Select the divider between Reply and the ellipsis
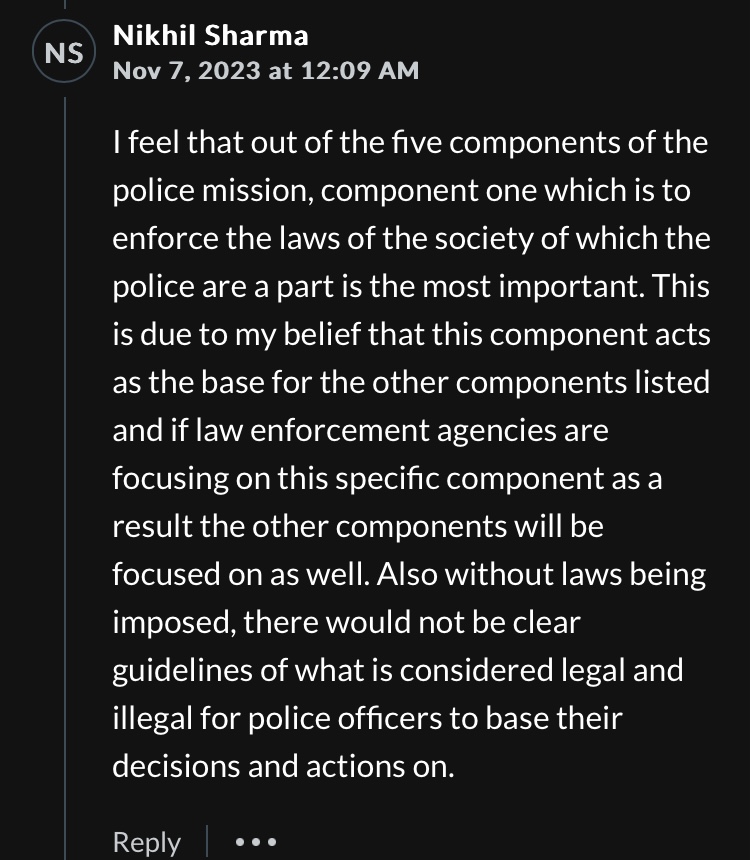750x860 pixels. pyautogui.click(x=208, y=842)
